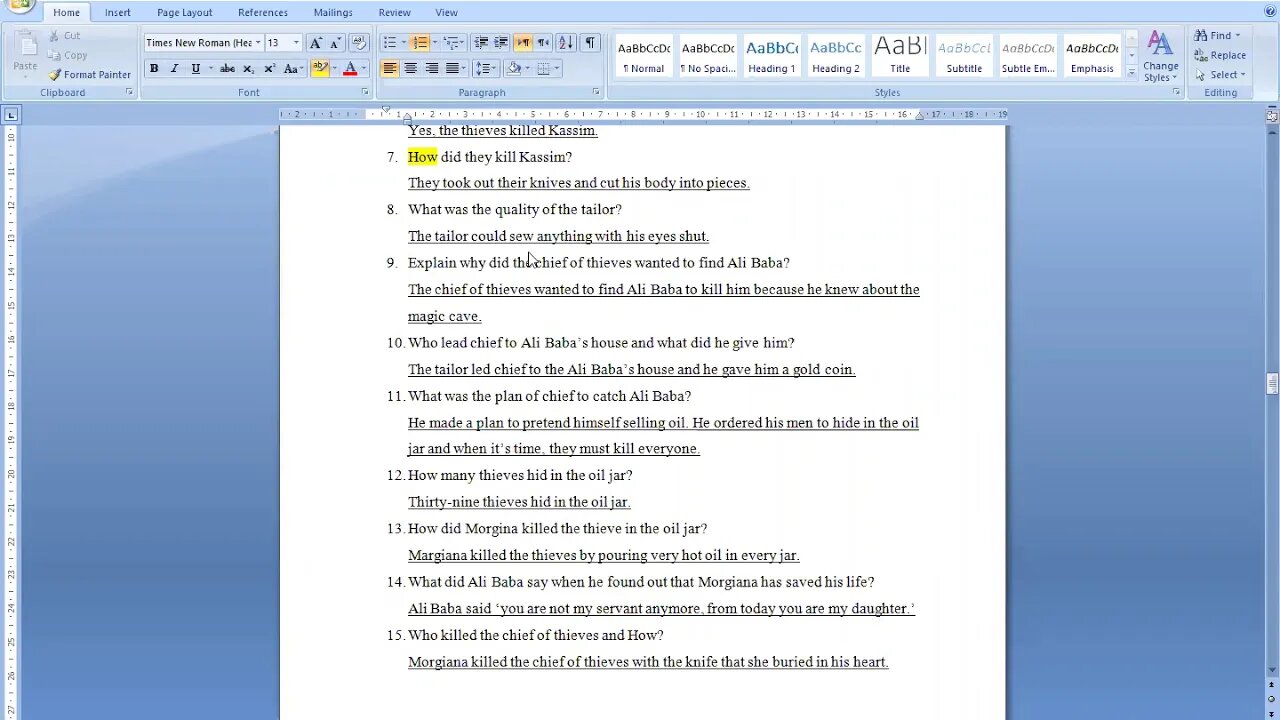The image size is (1280, 720).
Task: Switch to the Insert tab
Action: pos(118,13)
